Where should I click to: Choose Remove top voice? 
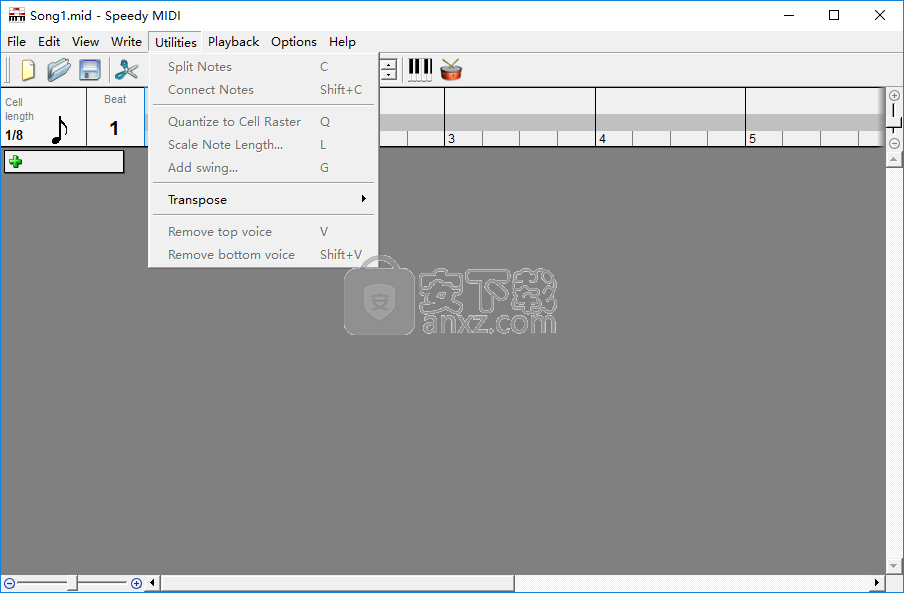click(263, 232)
